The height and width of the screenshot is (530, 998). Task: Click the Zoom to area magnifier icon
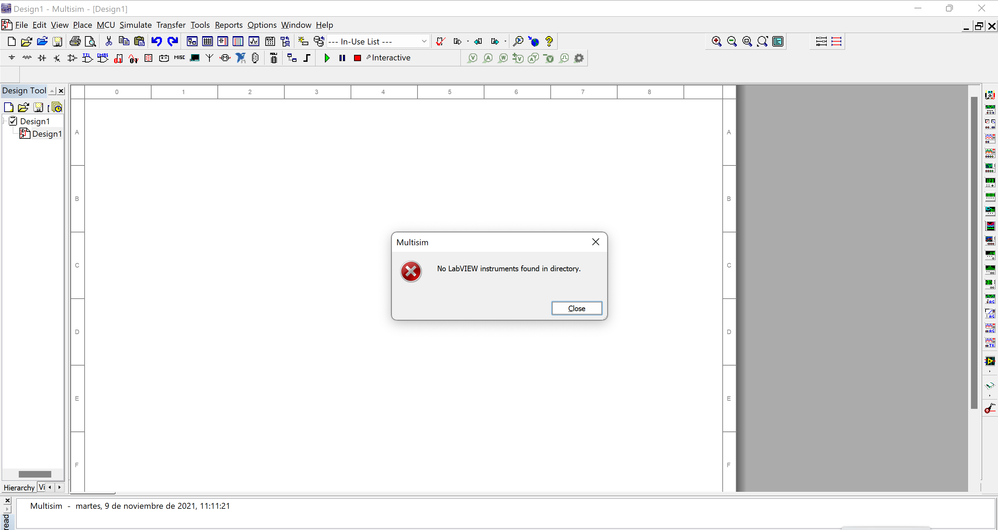(x=747, y=41)
